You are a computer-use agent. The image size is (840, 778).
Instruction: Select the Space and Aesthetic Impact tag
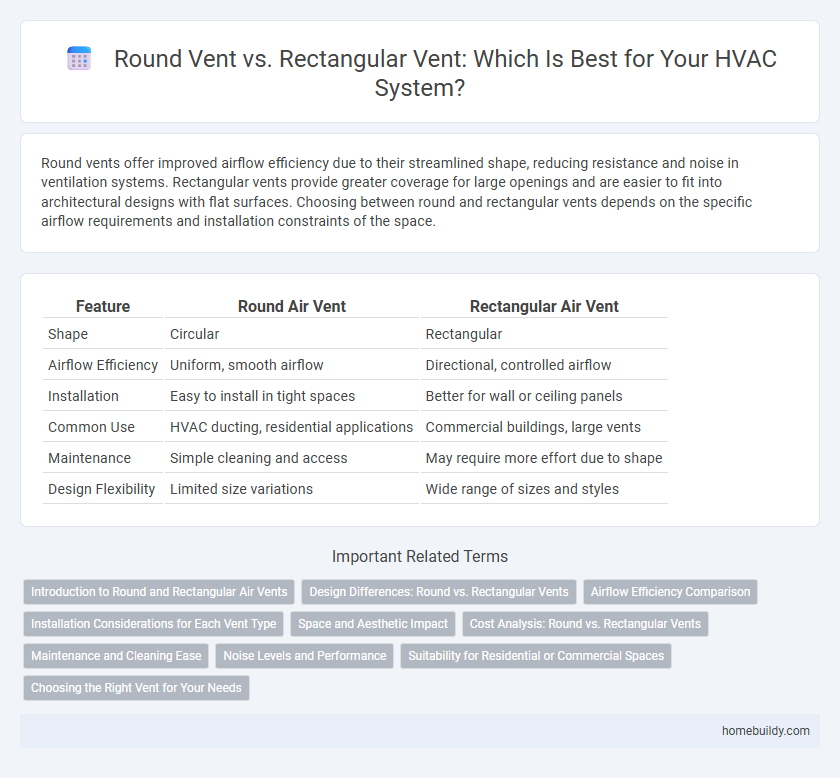[373, 624]
